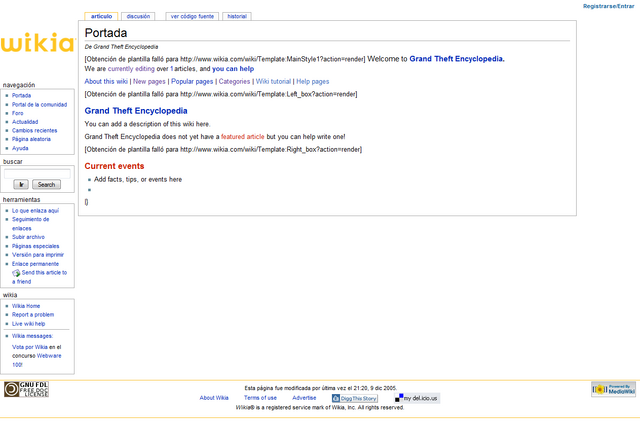Screen dimensions: 640x421
Task: Open Terms of use in footer
Action: (260, 398)
